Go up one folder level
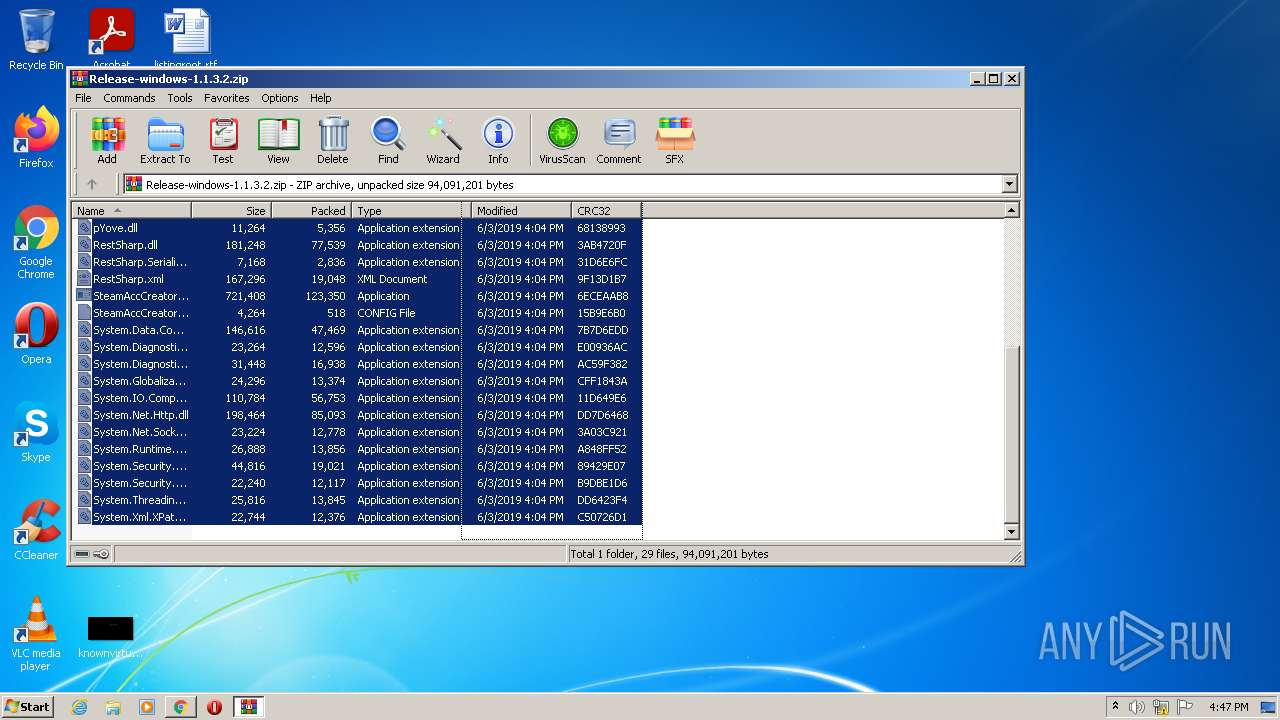 pos(92,184)
